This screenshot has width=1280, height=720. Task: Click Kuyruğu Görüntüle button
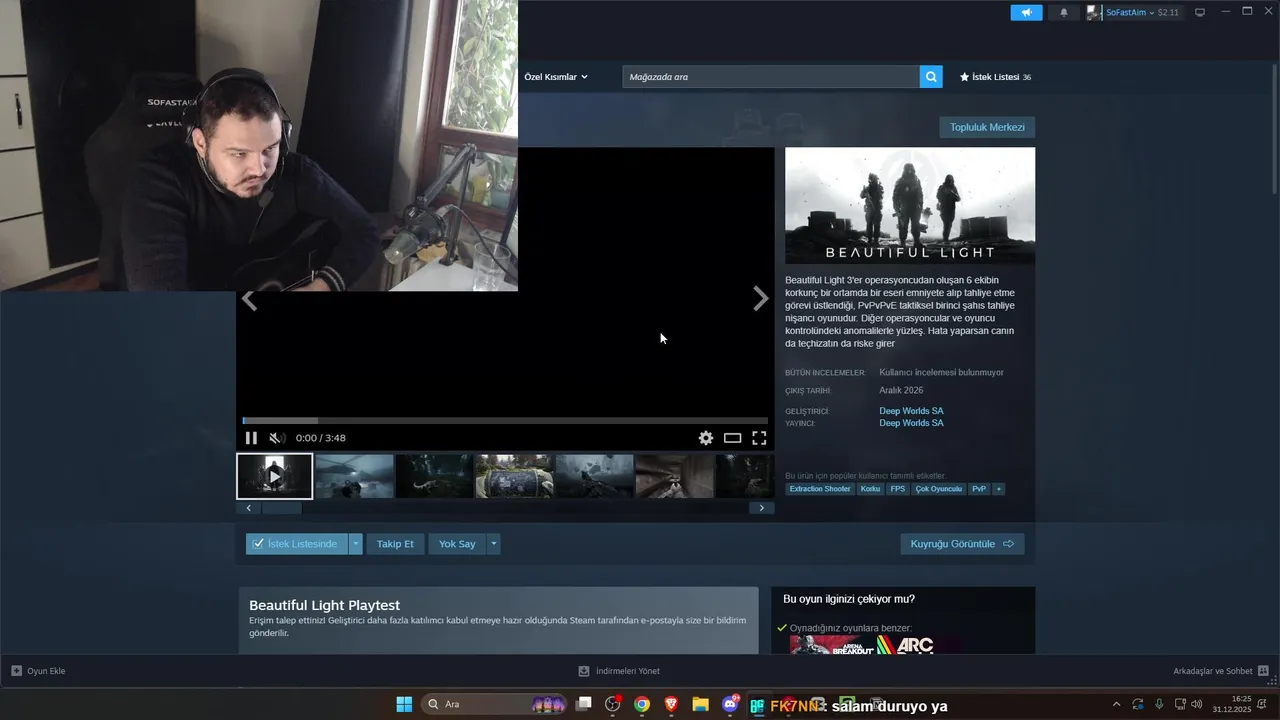coord(962,544)
